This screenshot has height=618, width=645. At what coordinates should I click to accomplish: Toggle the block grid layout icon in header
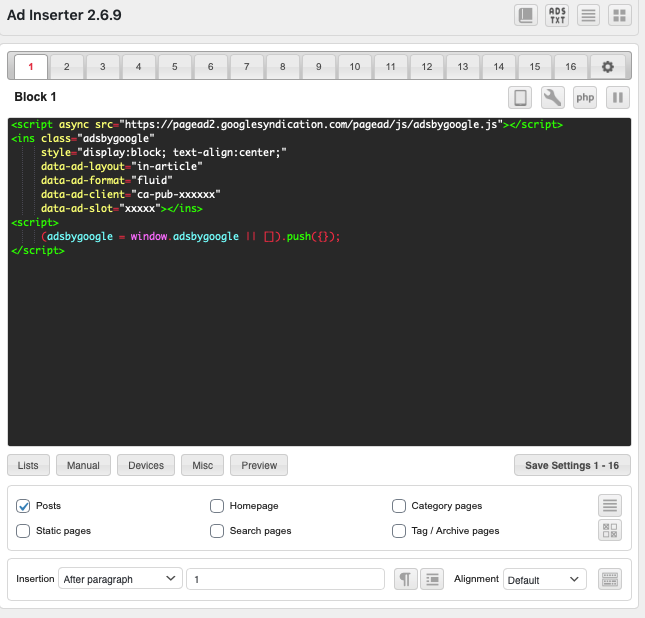(x=619, y=15)
